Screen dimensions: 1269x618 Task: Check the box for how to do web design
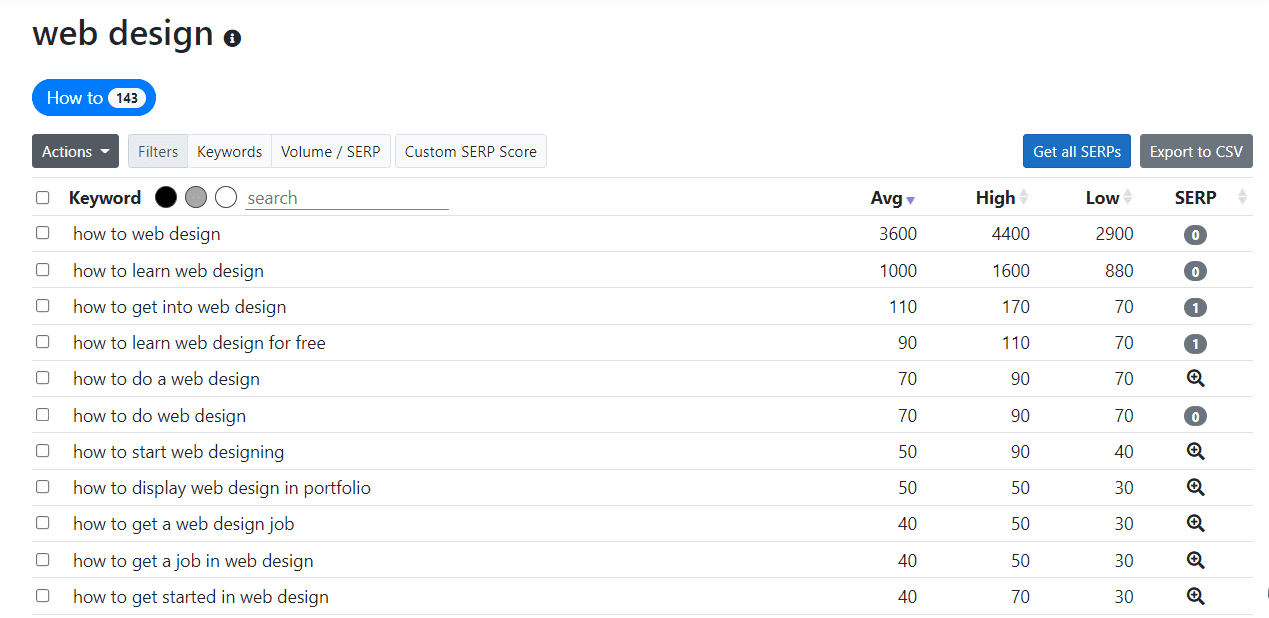click(42, 414)
